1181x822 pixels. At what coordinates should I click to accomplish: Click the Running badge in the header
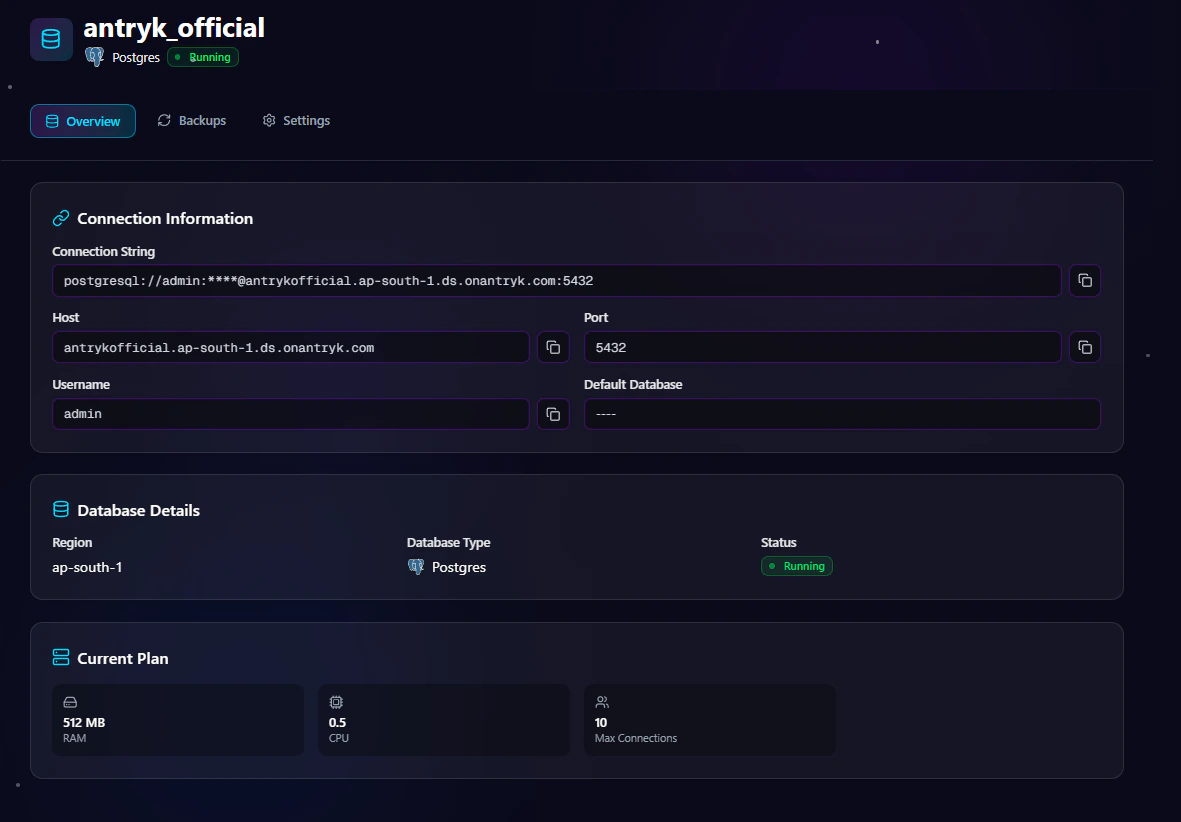tap(203, 57)
